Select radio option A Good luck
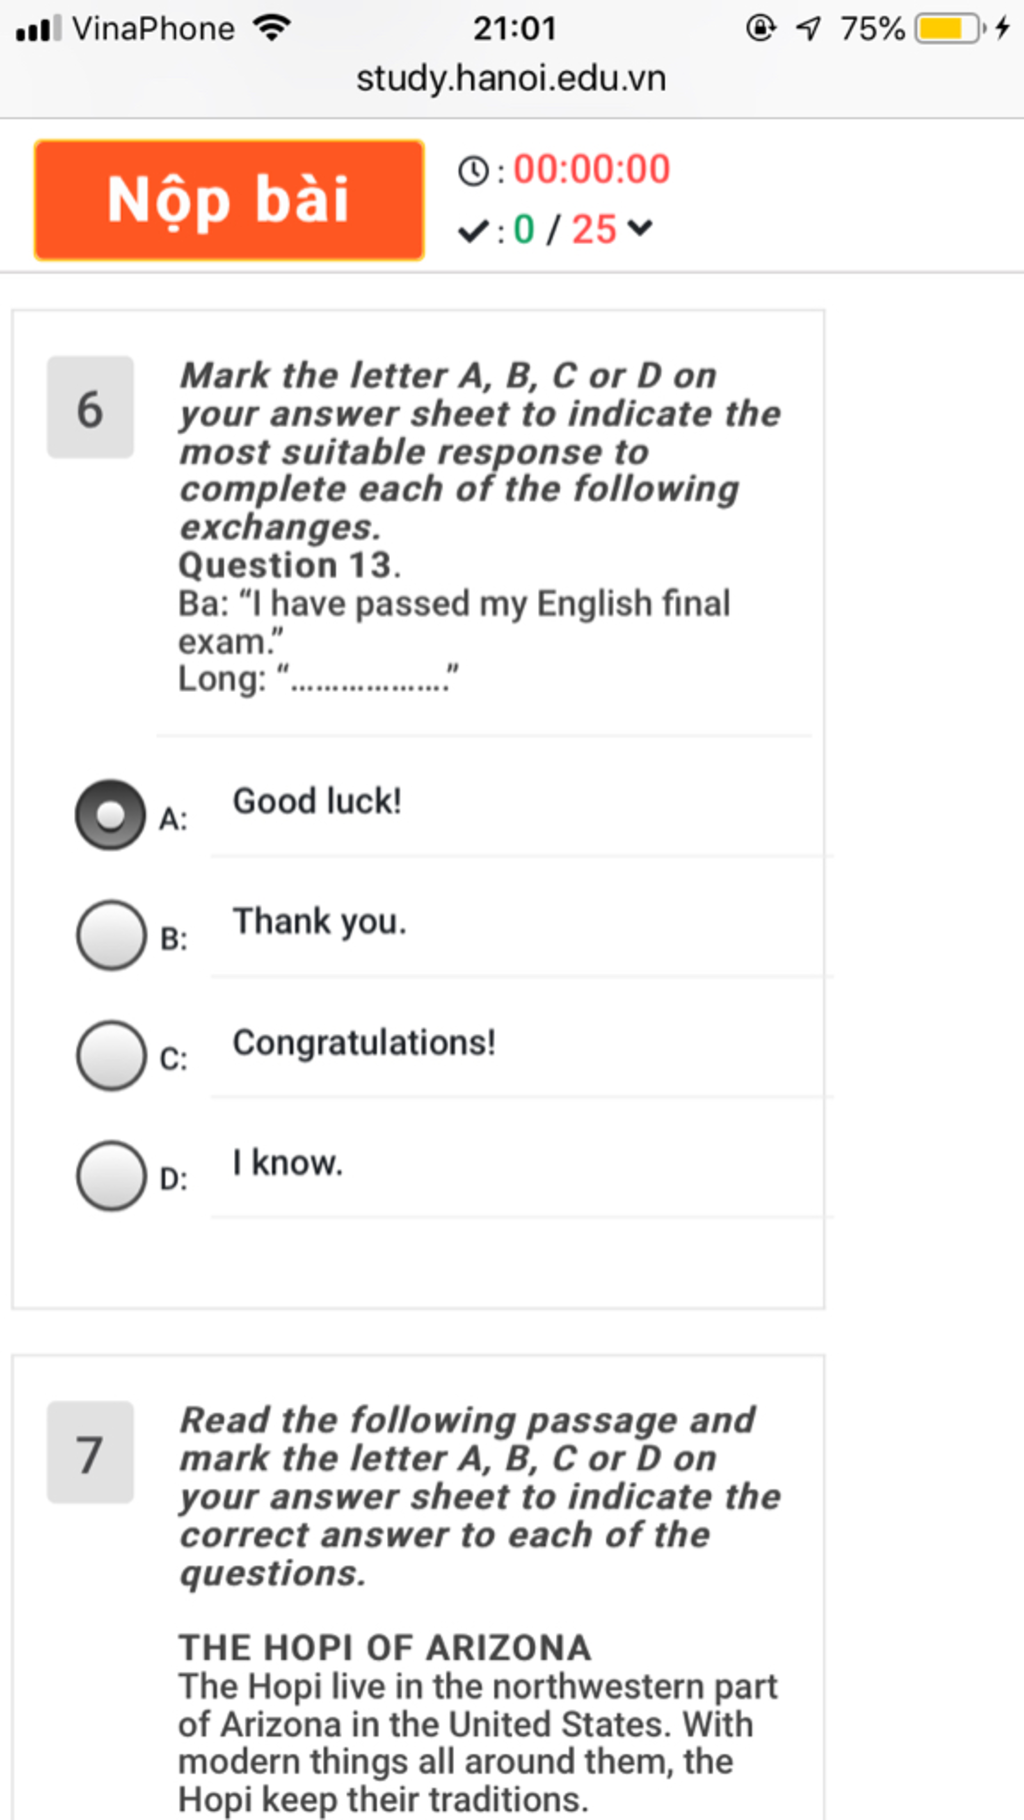Viewport: 1024px width, 1820px height. [x=110, y=815]
